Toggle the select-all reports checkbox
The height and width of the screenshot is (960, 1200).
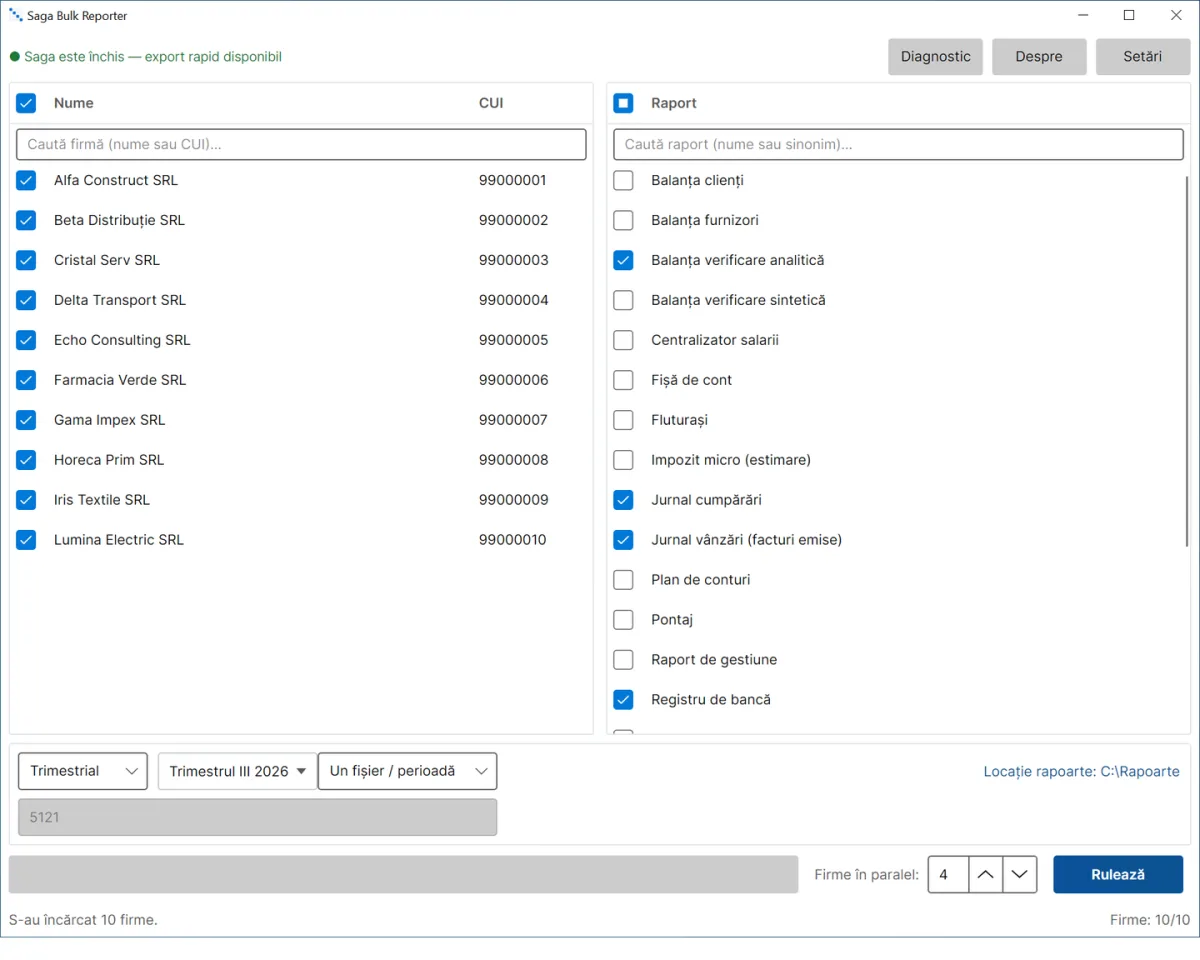click(x=623, y=103)
